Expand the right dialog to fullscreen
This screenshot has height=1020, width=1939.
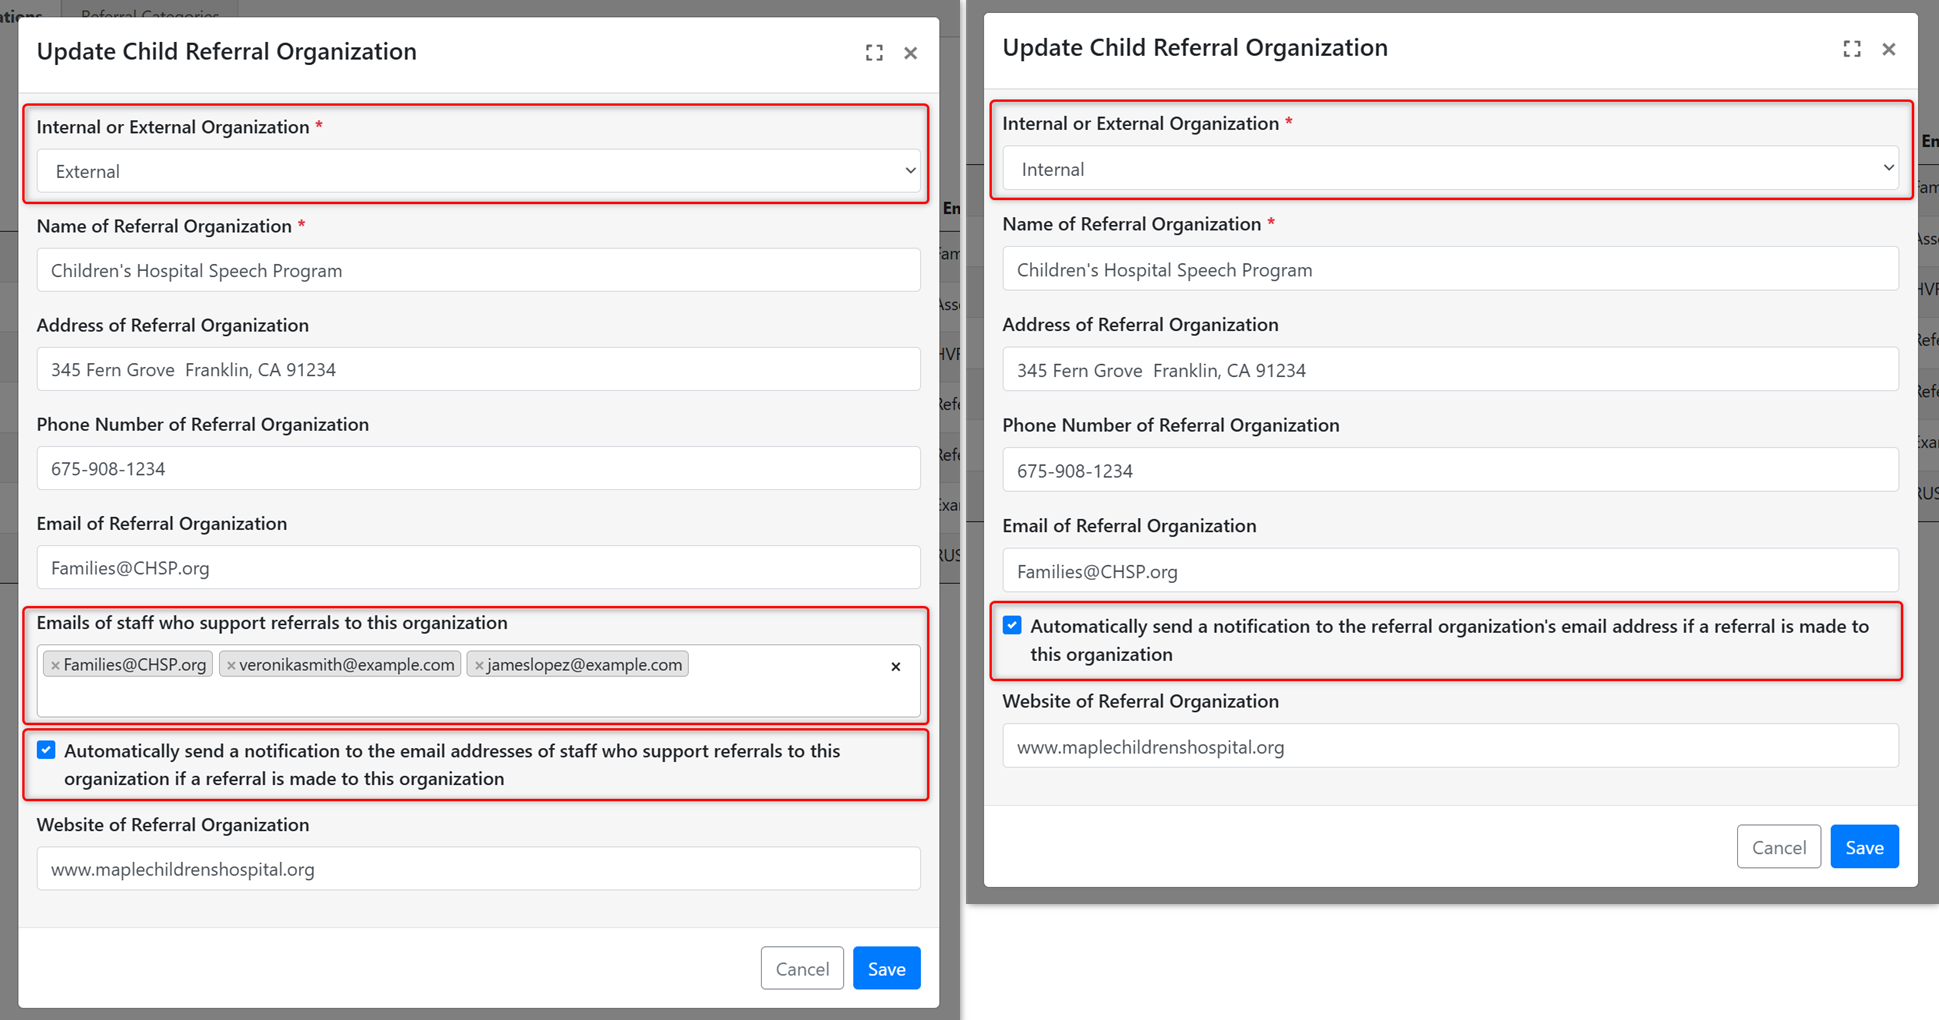[1852, 49]
